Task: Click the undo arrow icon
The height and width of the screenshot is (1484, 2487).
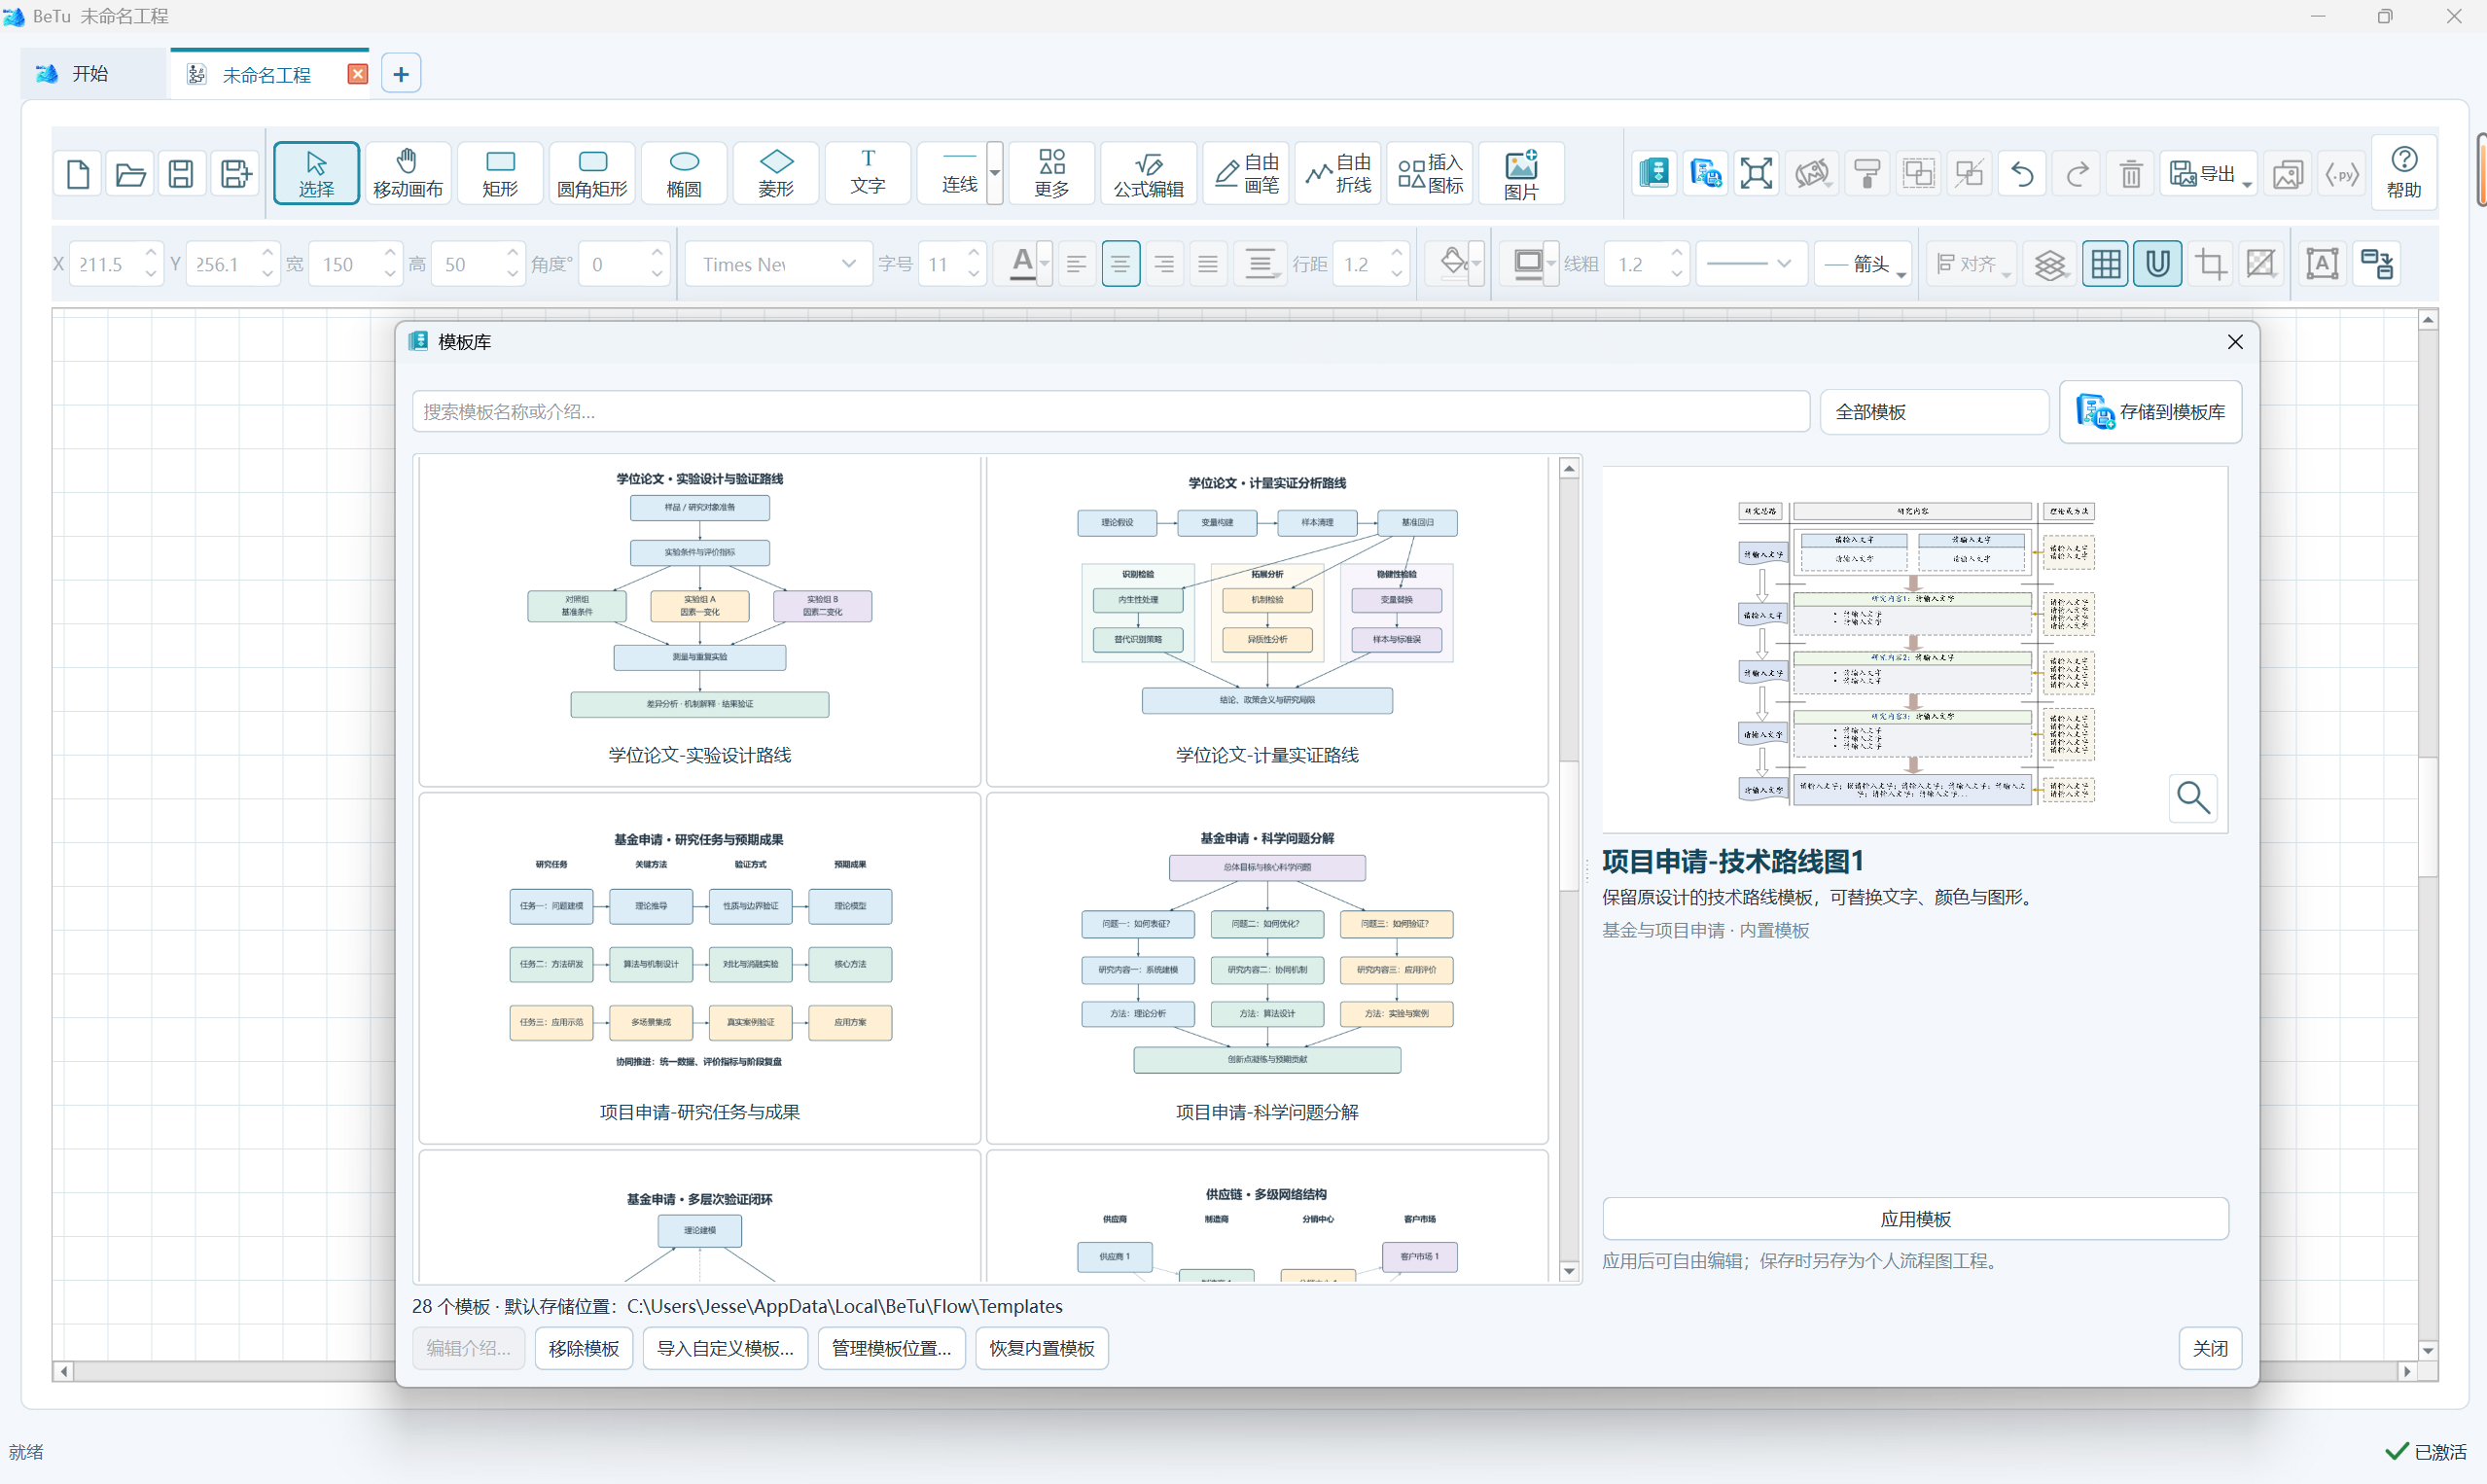Action: click(x=2022, y=174)
